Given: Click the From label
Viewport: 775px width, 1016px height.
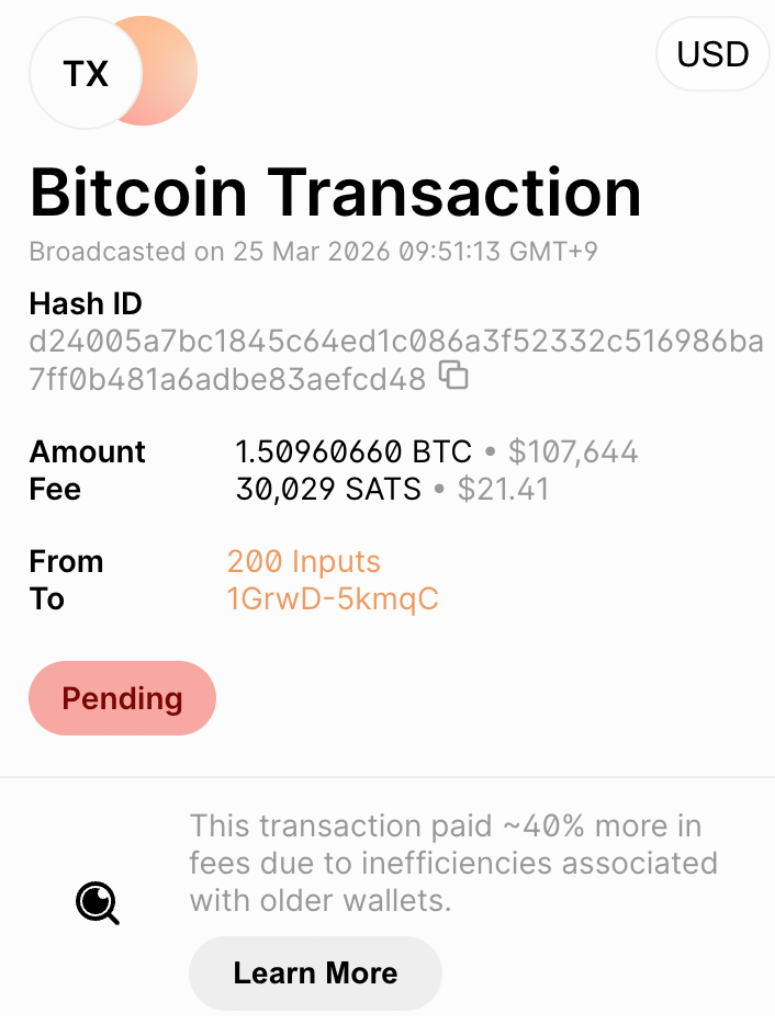Looking at the screenshot, I should point(66,562).
